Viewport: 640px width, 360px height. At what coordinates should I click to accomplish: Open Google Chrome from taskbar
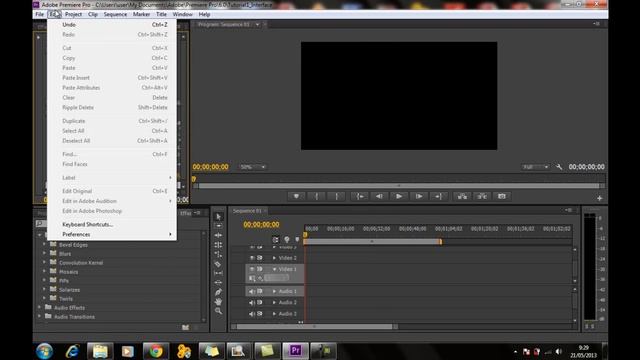156,351
